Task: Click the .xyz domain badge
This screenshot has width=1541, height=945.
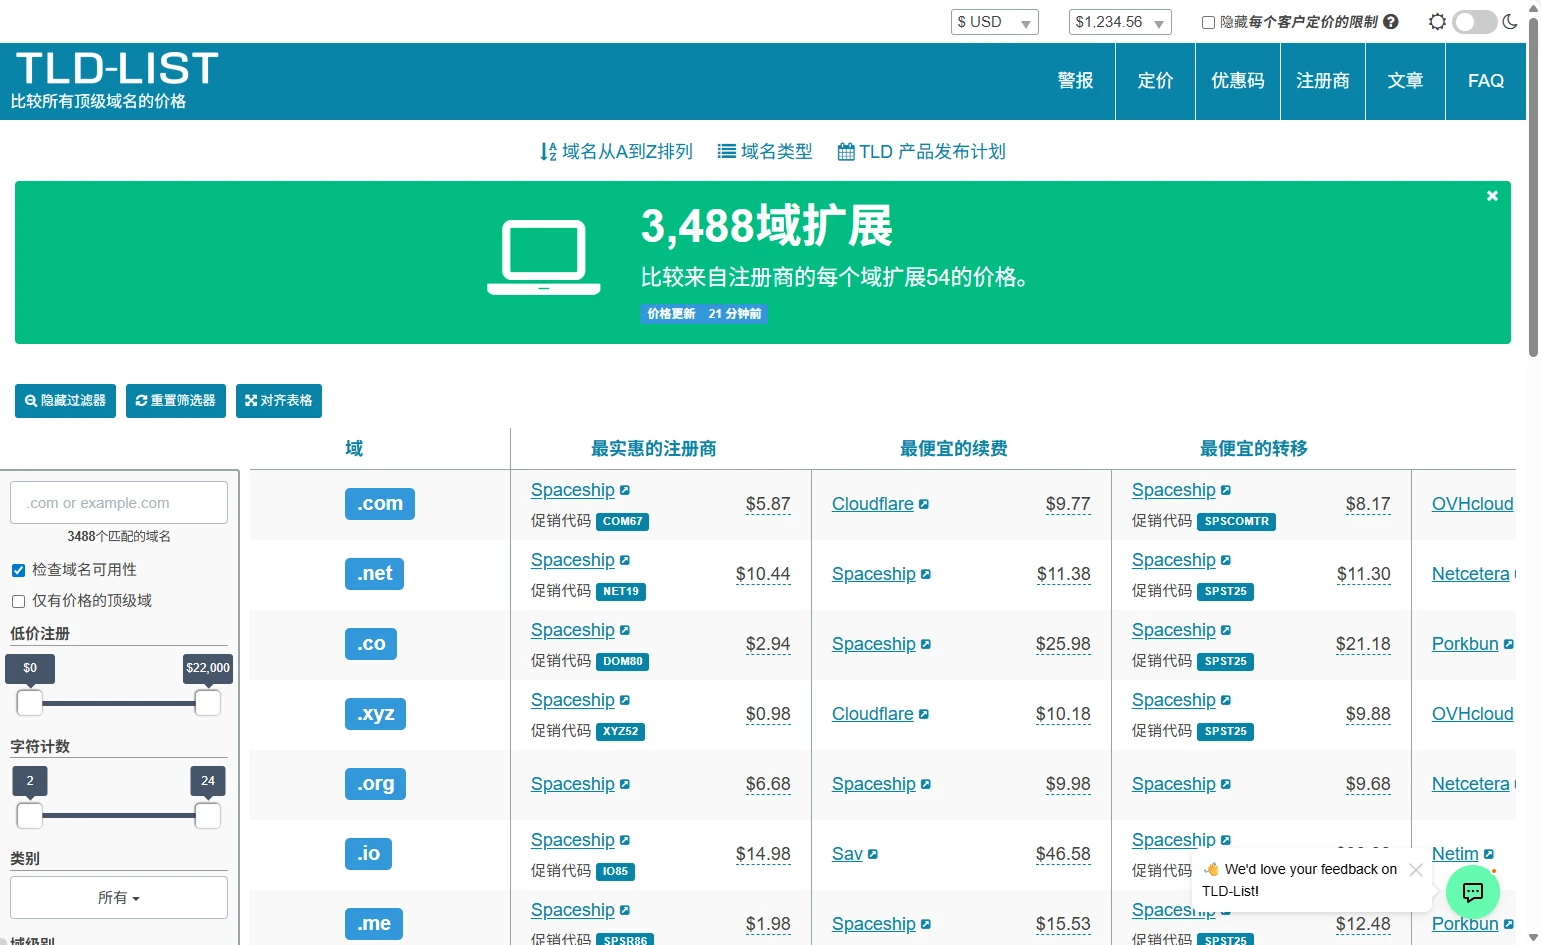Action: pyautogui.click(x=376, y=714)
